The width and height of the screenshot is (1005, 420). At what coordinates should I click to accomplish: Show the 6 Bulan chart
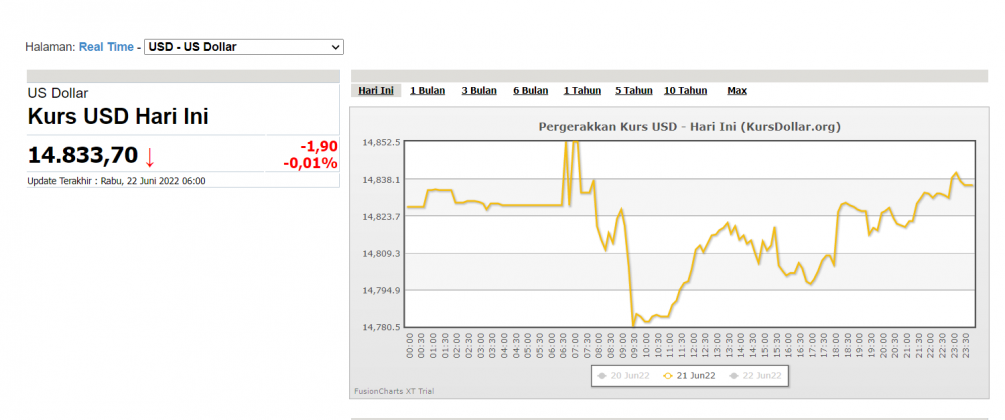point(530,90)
